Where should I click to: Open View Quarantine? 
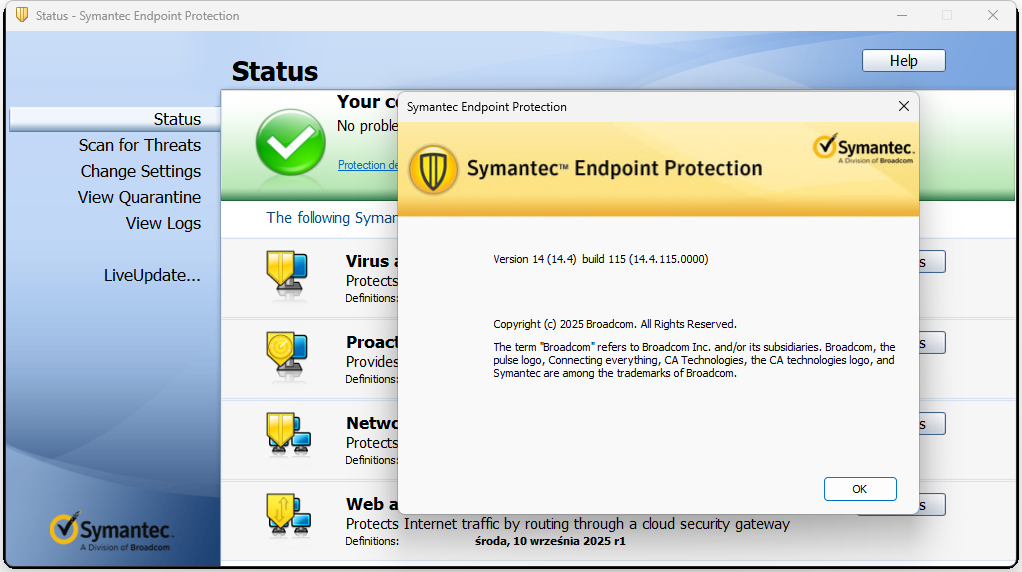pos(139,197)
